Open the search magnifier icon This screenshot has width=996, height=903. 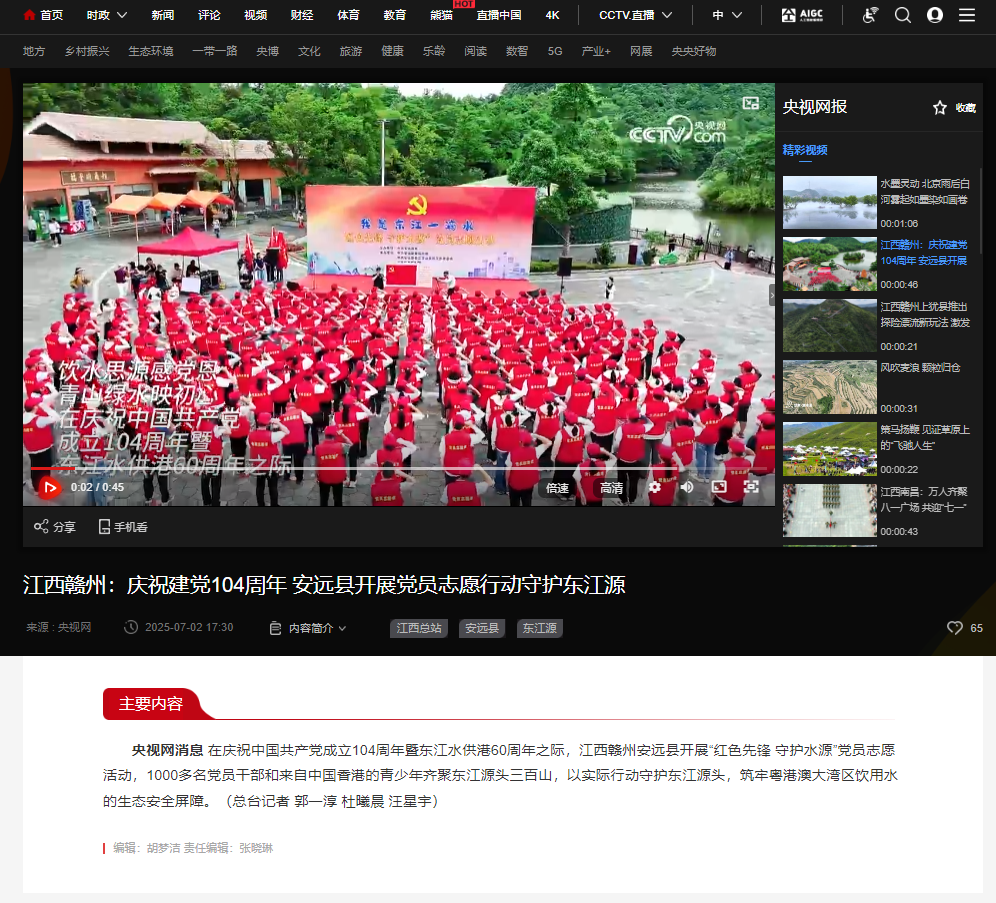pyautogui.click(x=903, y=15)
